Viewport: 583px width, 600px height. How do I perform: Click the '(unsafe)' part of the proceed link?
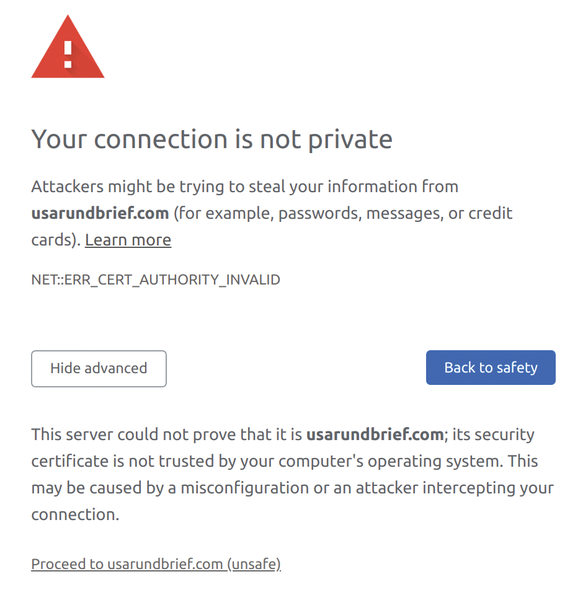click(x=254, y=564)
